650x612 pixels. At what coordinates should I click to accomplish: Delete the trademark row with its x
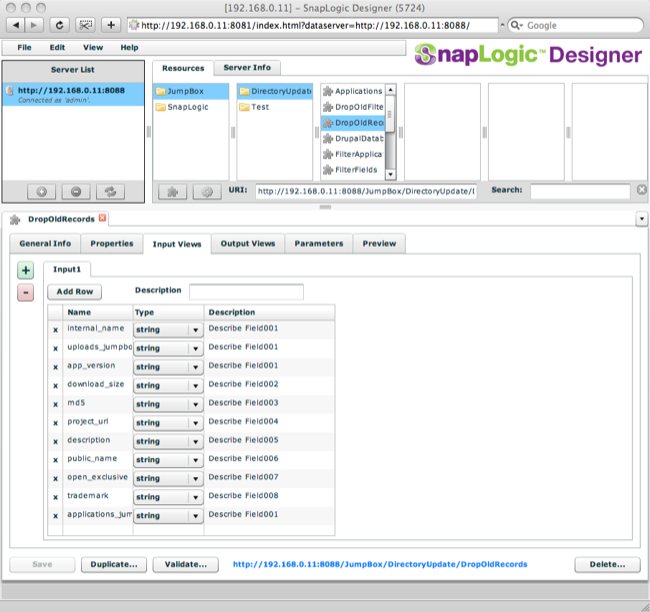pos(55,497)
